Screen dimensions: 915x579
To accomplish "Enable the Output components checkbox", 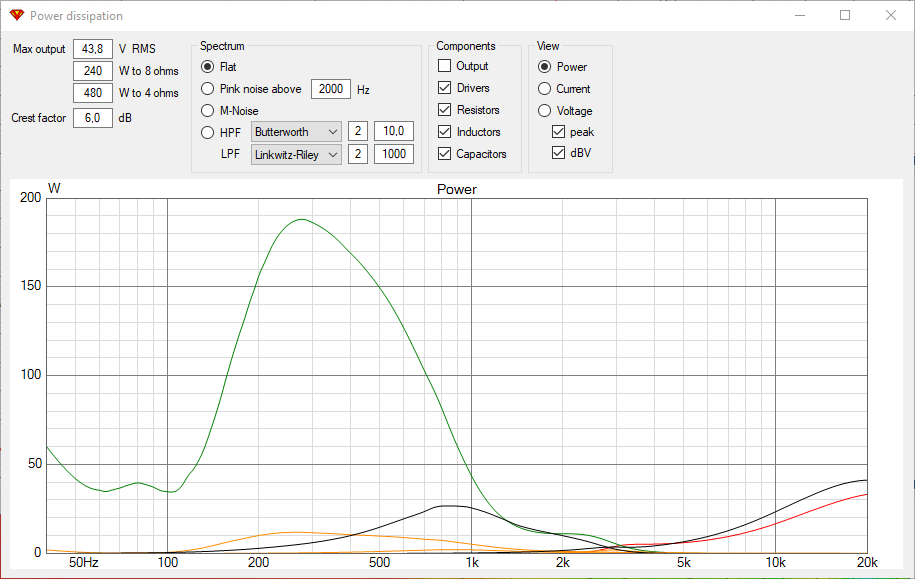I will click(444, 65).
